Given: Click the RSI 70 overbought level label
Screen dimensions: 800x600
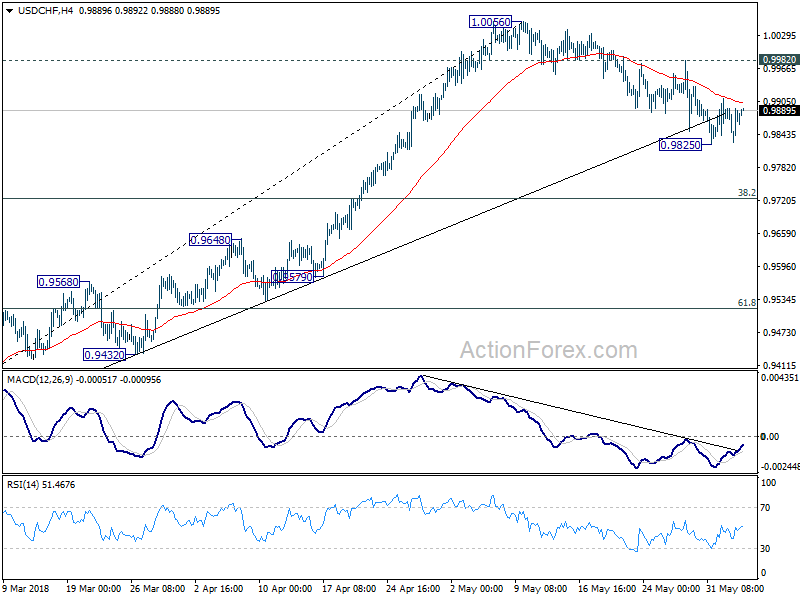Looking at the screenshot, I should 765,508.
